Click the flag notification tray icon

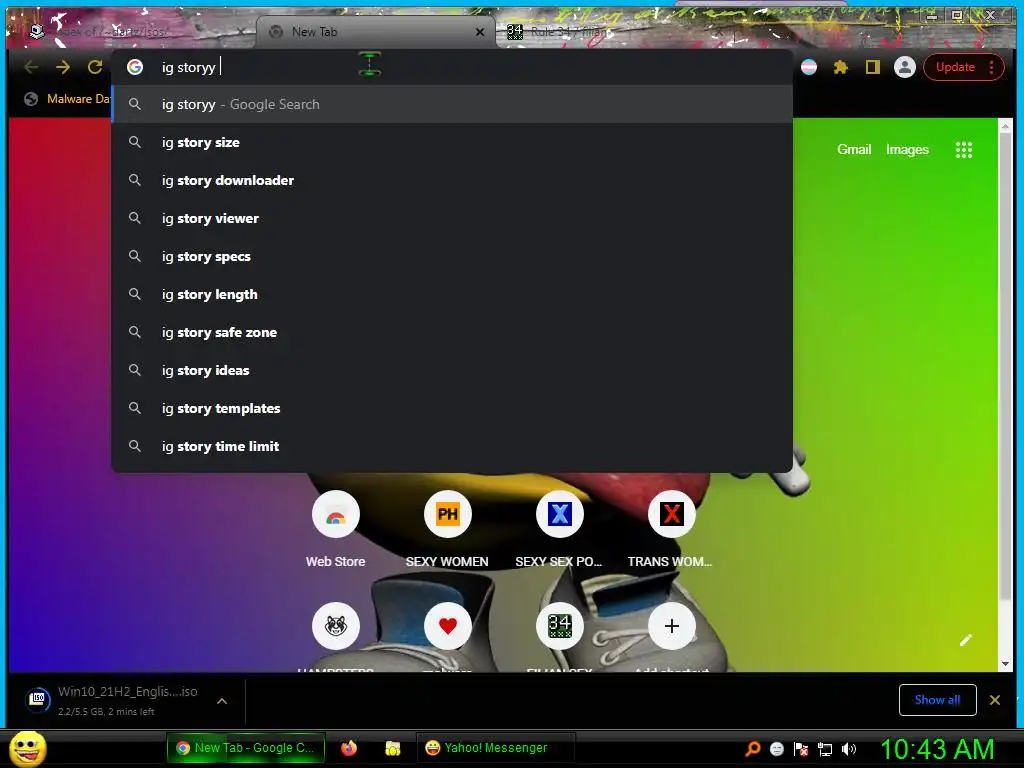pos(801,749)
